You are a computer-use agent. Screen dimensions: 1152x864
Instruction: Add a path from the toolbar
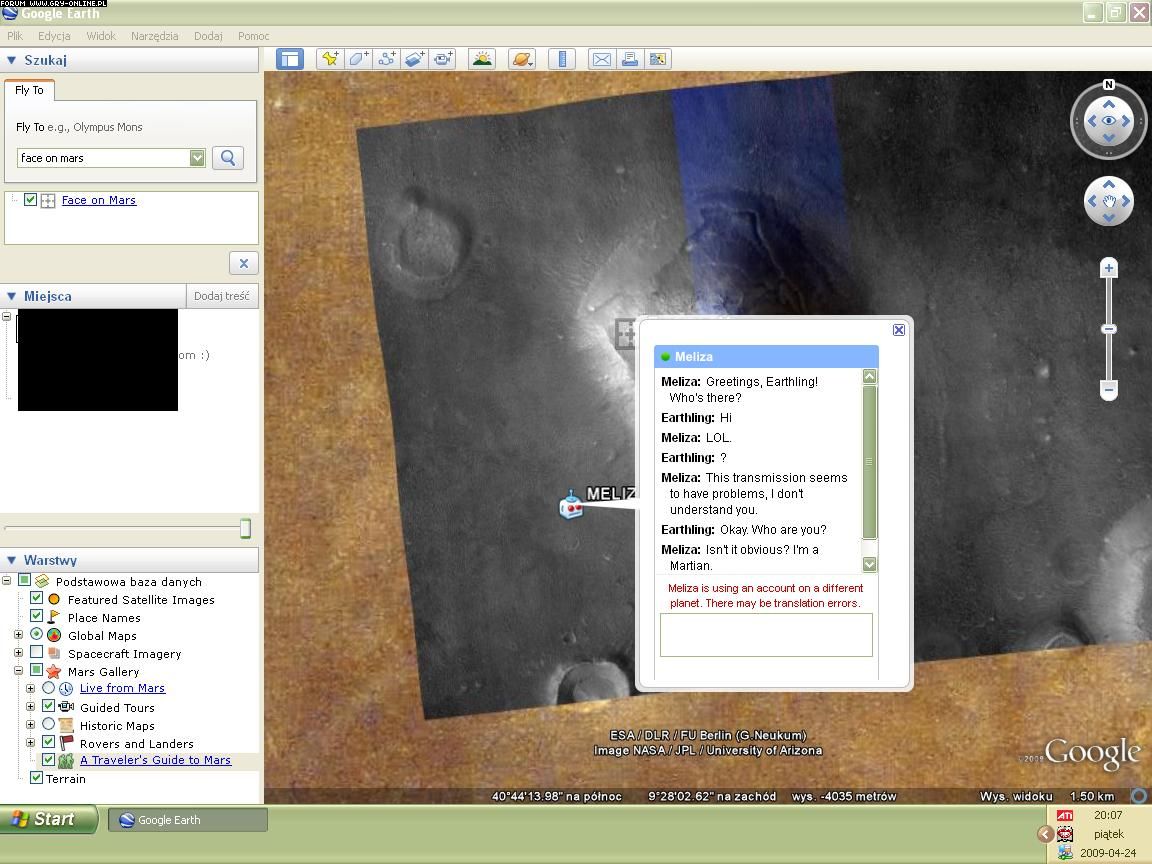386,60
